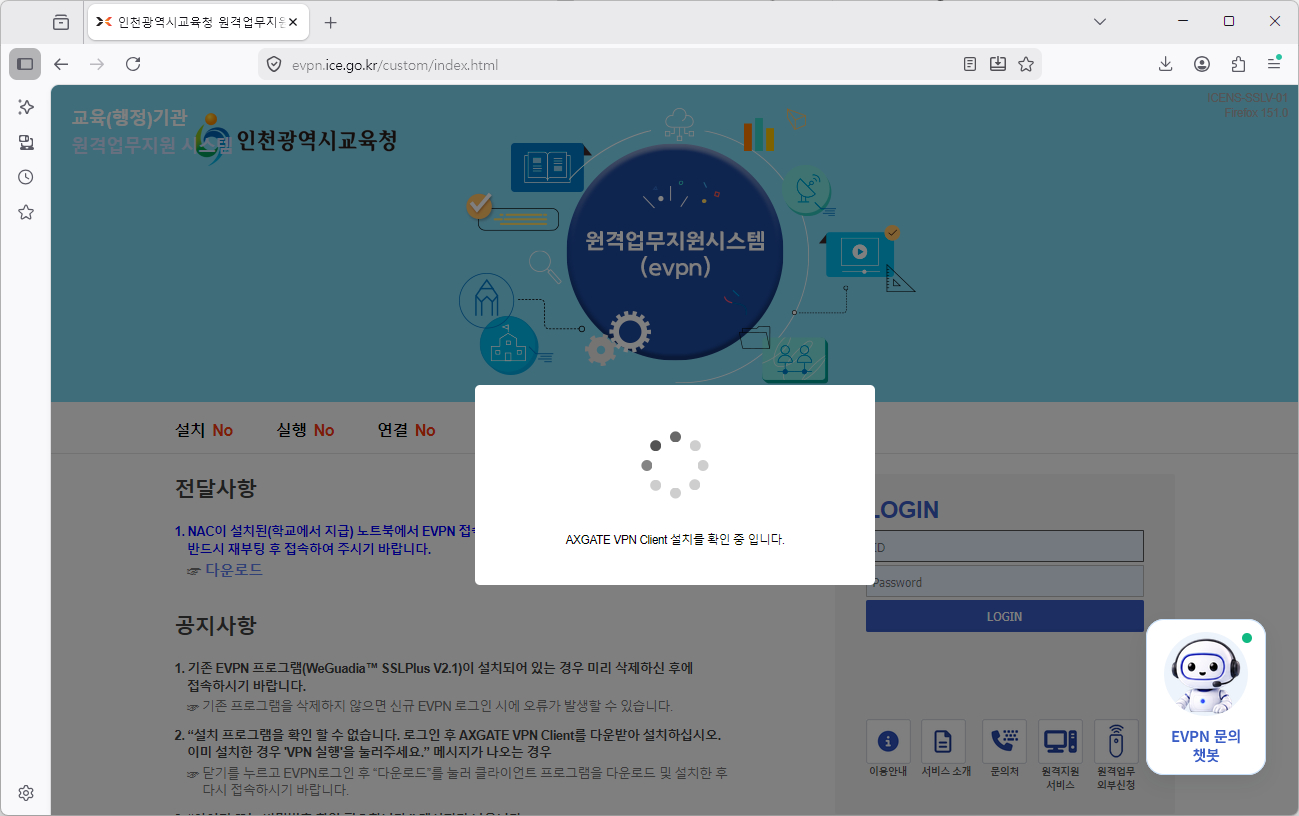Go forward to the next page
Image resolution: width=1299 pixels, height=816 pixels.
pyautogui.click(x=97, y=64)
